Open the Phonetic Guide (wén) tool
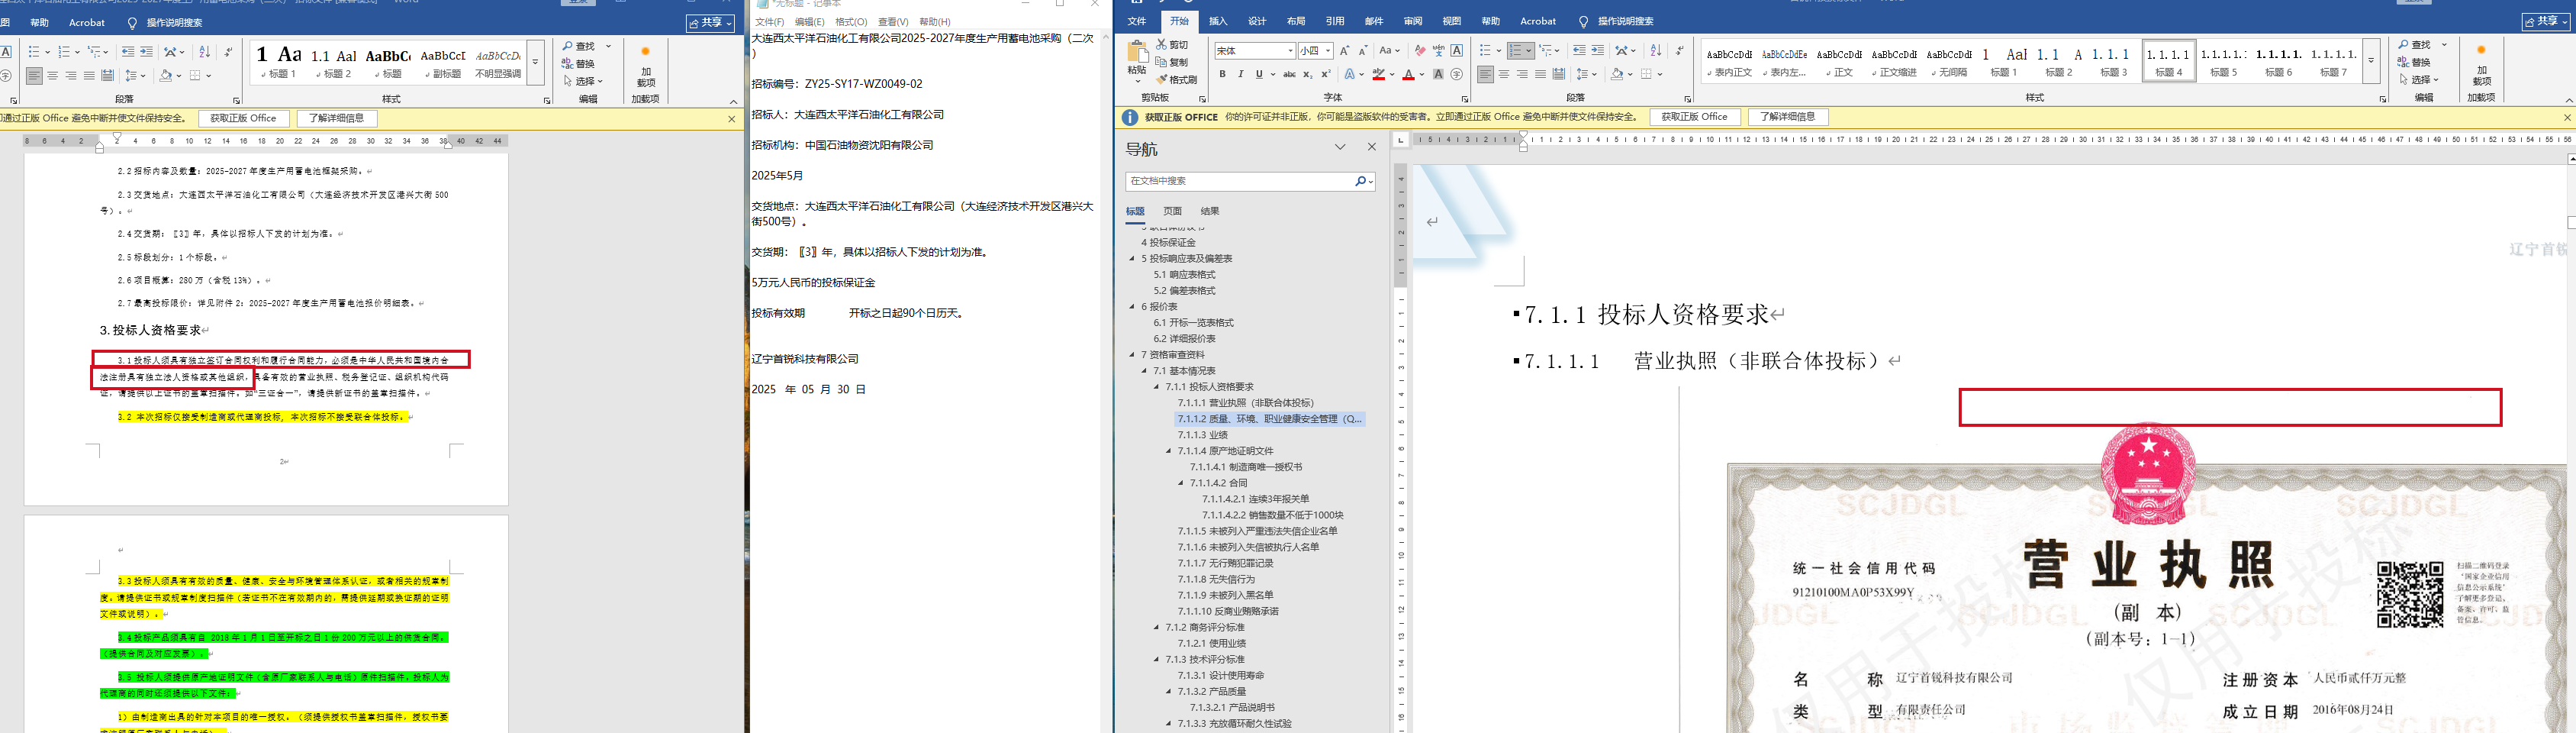Viewport: 2576px width, 733px height. tap(1438, 51)
